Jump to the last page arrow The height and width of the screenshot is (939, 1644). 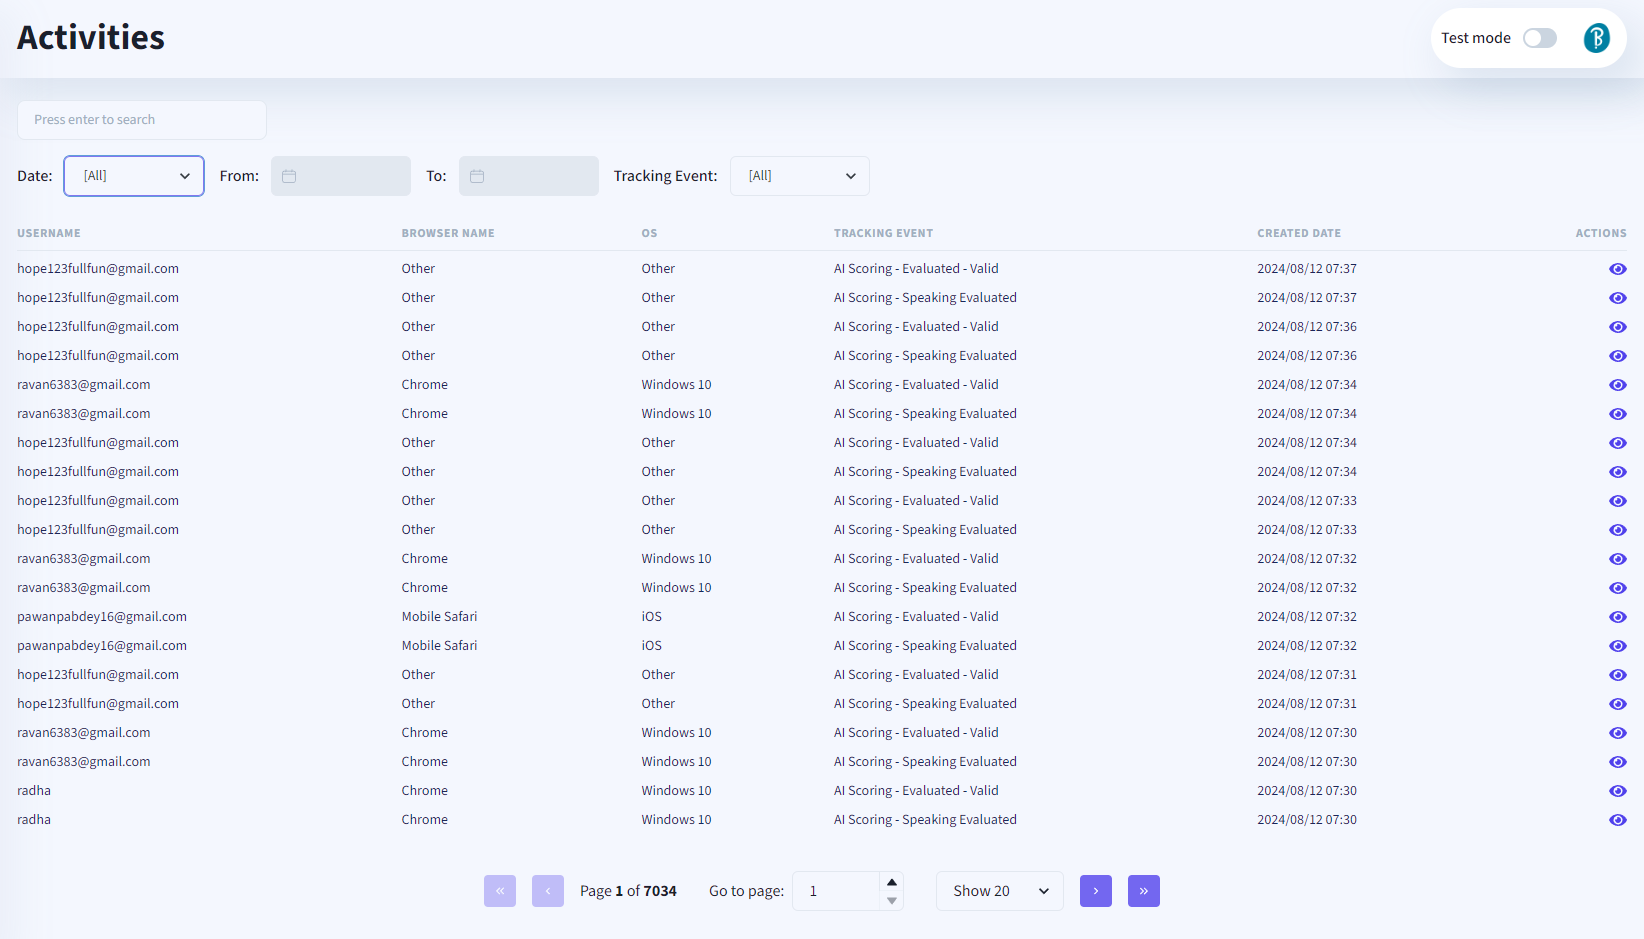(x=1143, y=891)
